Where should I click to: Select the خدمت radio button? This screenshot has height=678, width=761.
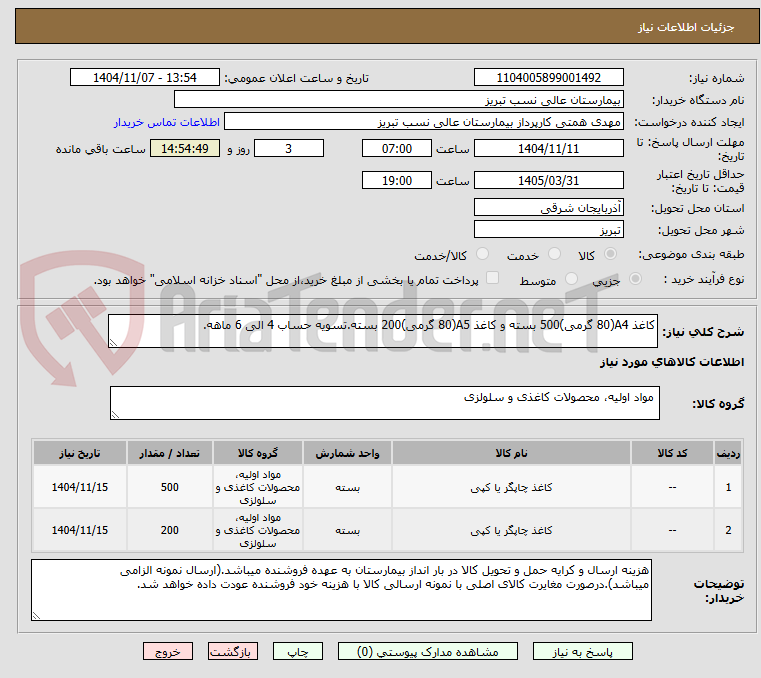554,254
